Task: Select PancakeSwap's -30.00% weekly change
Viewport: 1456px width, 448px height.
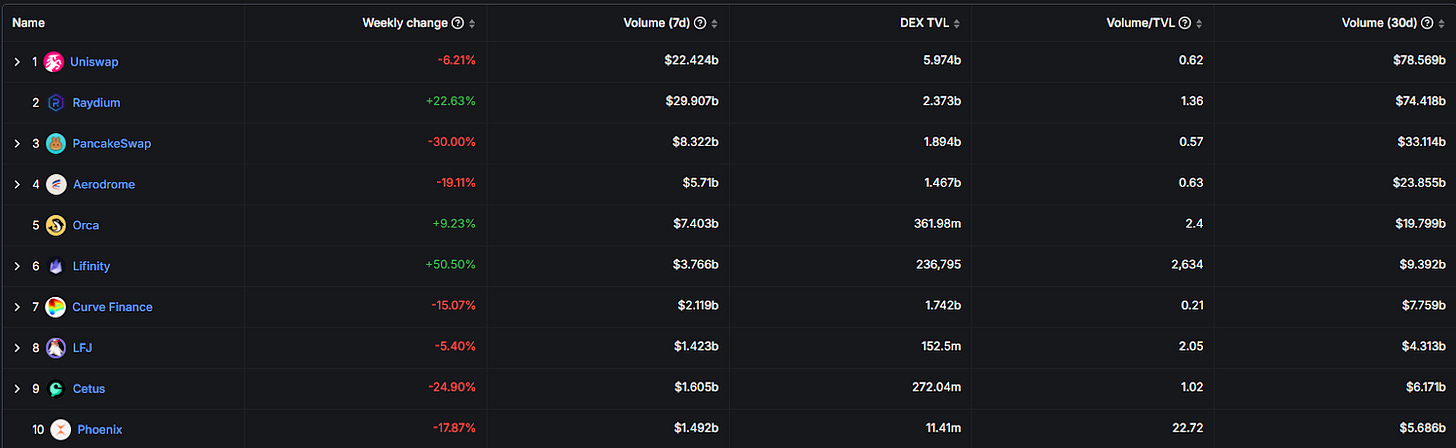Action: pyautogui.click(x=452, y=144)
